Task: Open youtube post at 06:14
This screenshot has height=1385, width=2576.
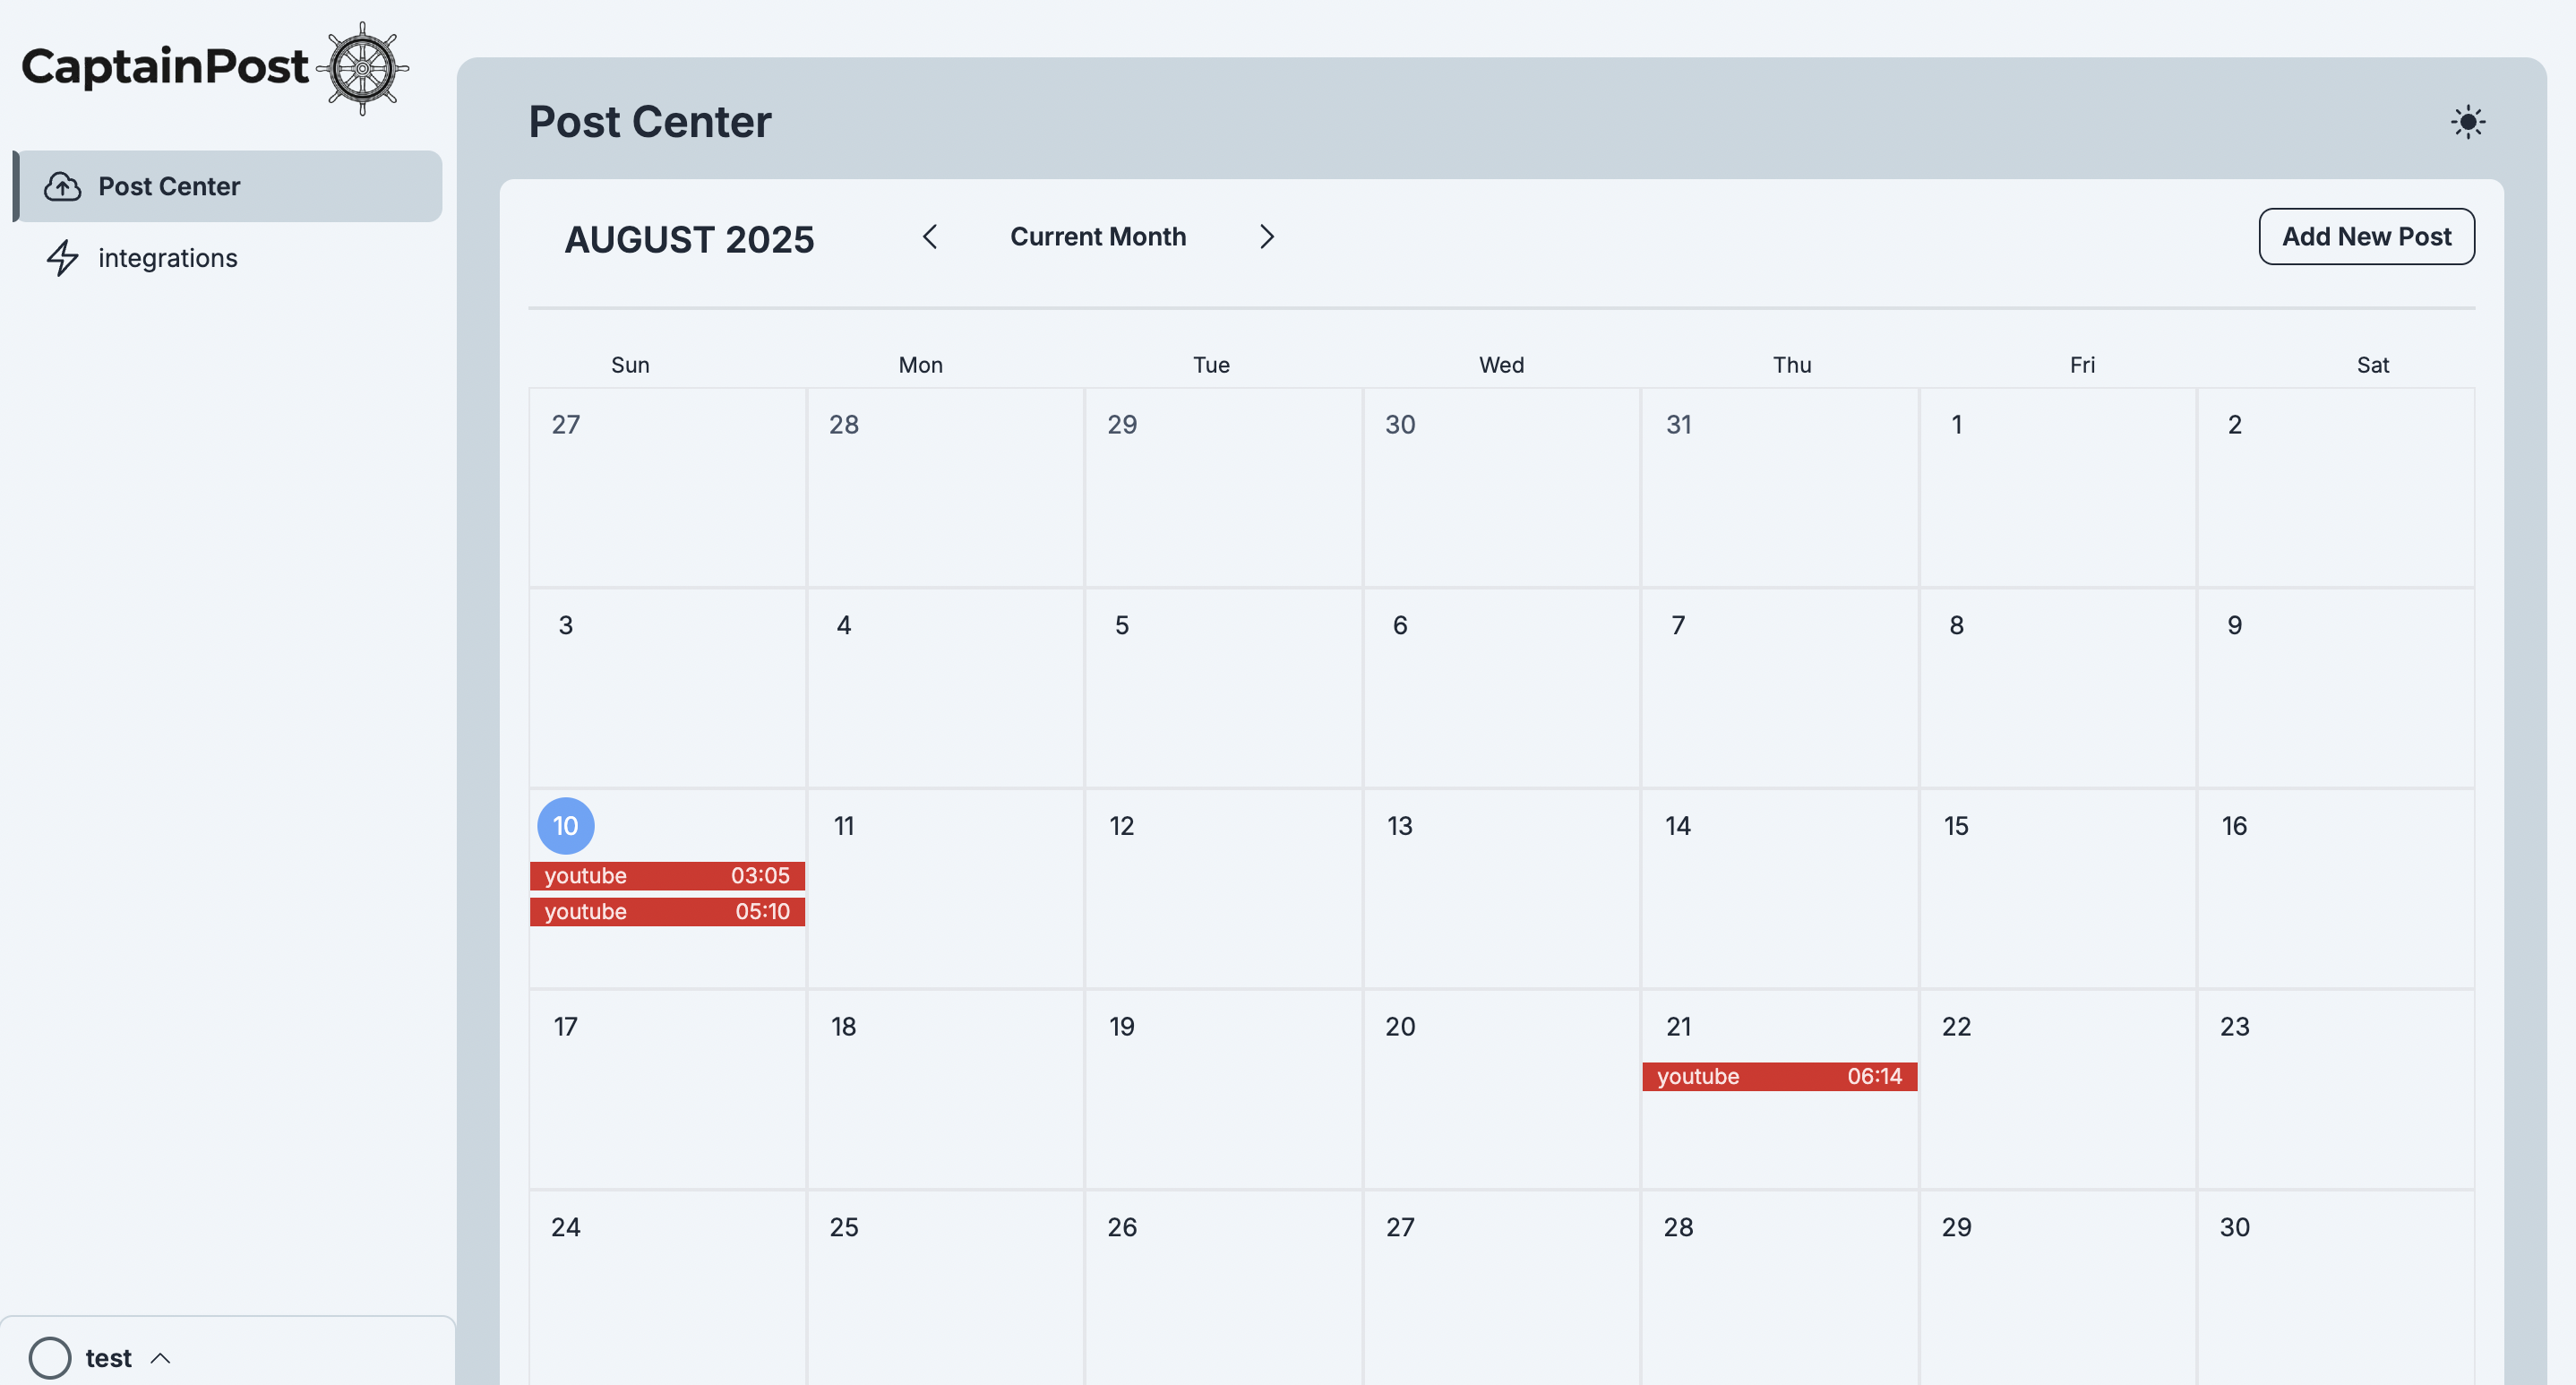Action: tap(1779, 1077)
